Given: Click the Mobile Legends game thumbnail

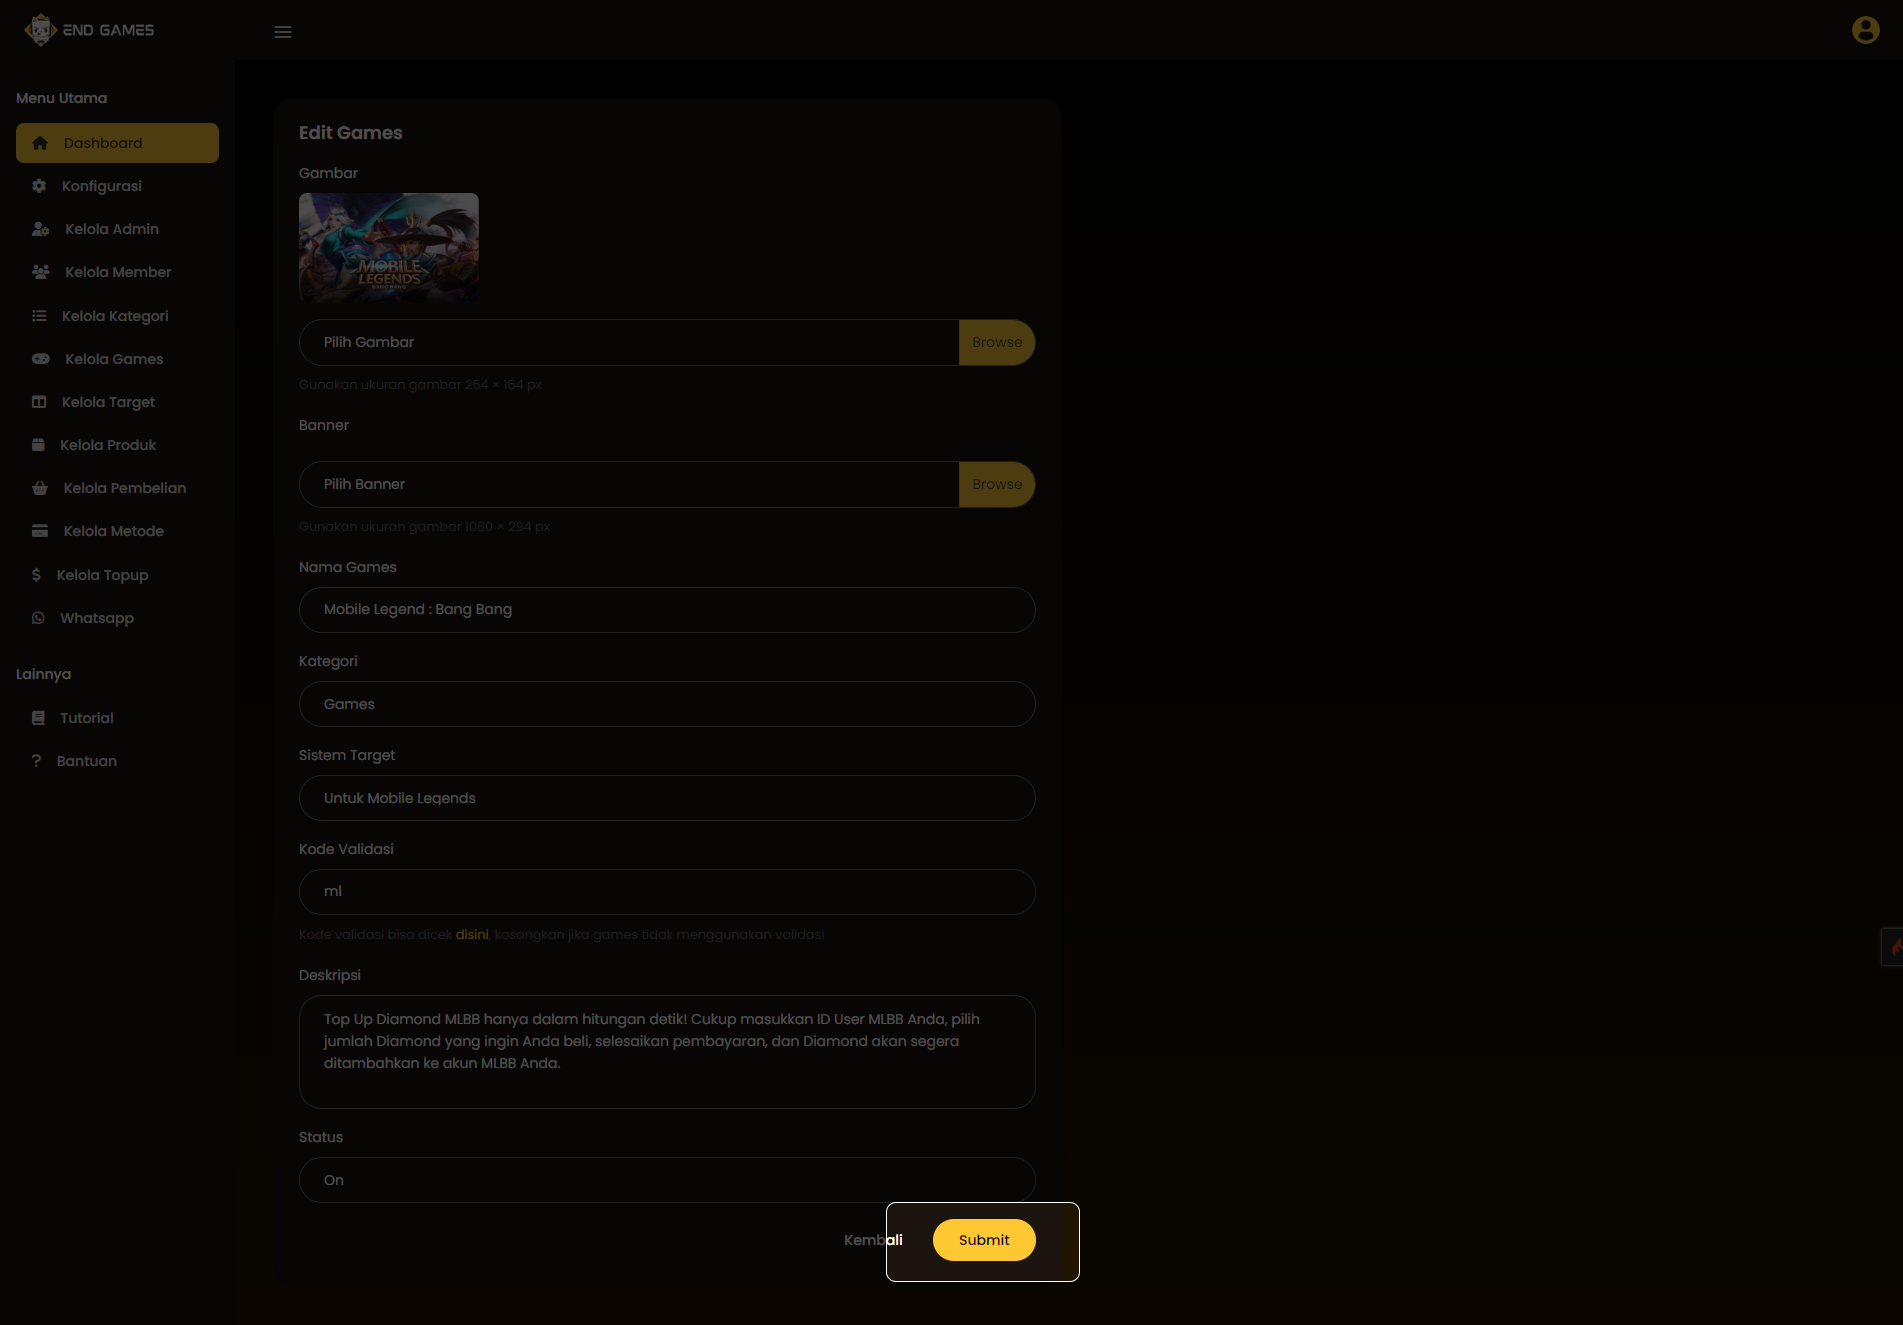Looking at the screenshot, I should pos(389,247).
